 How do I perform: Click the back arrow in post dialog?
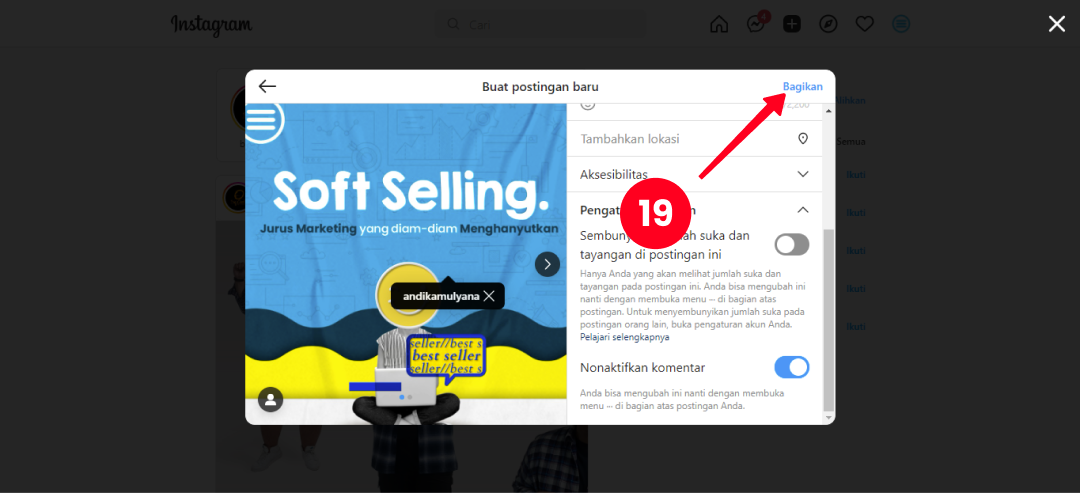coord(267,86)
